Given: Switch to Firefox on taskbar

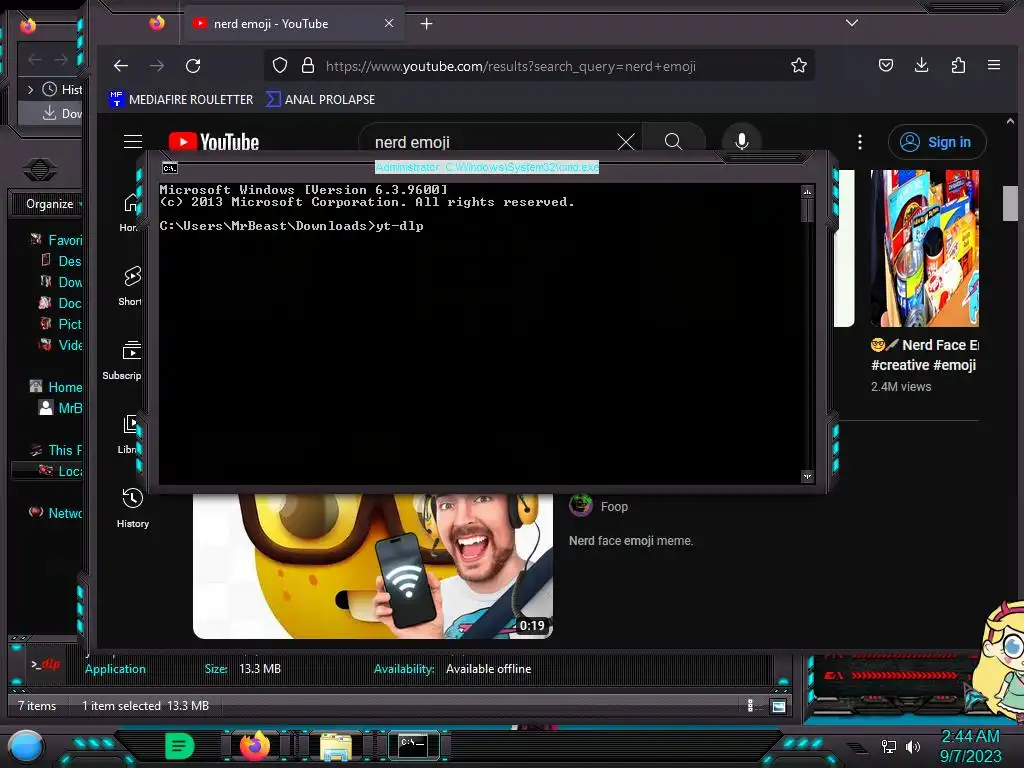Looking at the screenshot, I should tap(255, 745).
